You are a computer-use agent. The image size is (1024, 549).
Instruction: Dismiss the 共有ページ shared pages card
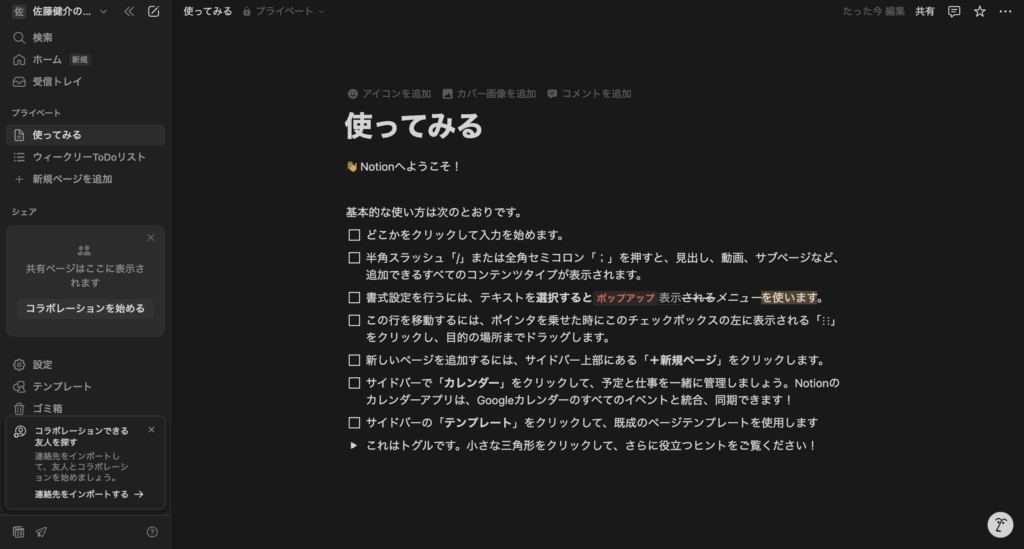tap(151, 238)
